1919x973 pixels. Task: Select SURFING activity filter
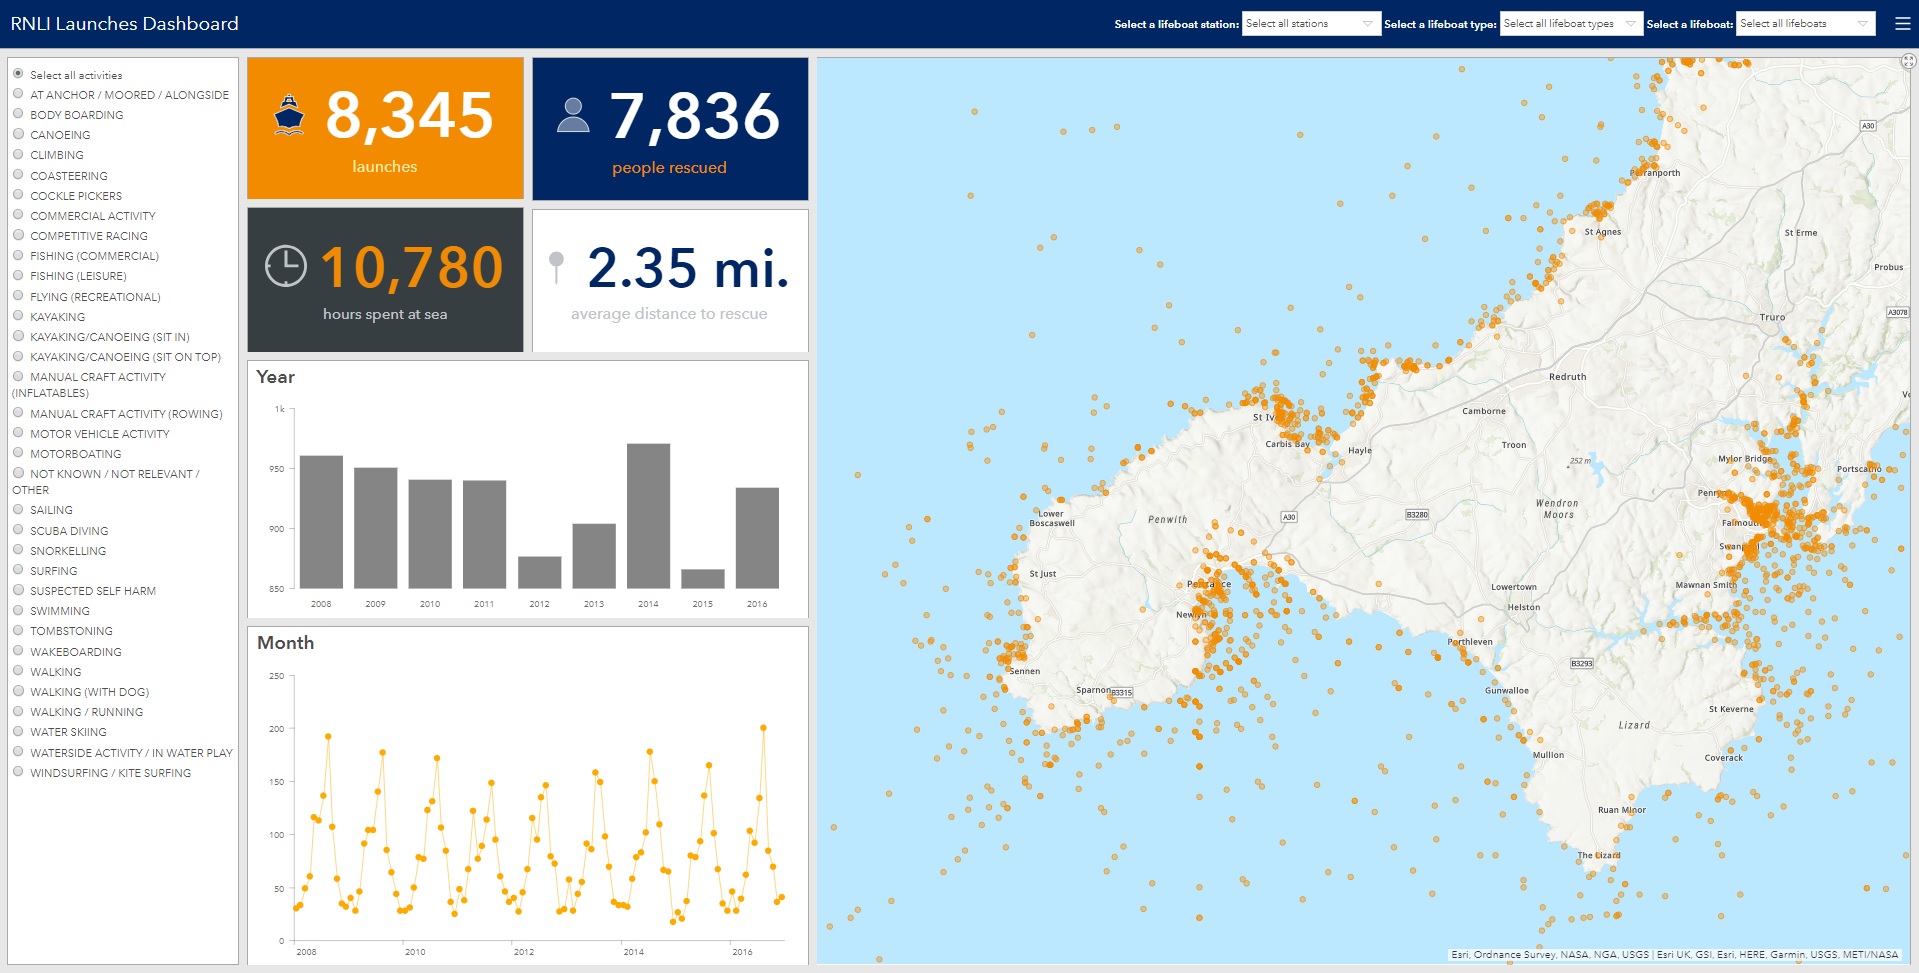pos(18,570)
